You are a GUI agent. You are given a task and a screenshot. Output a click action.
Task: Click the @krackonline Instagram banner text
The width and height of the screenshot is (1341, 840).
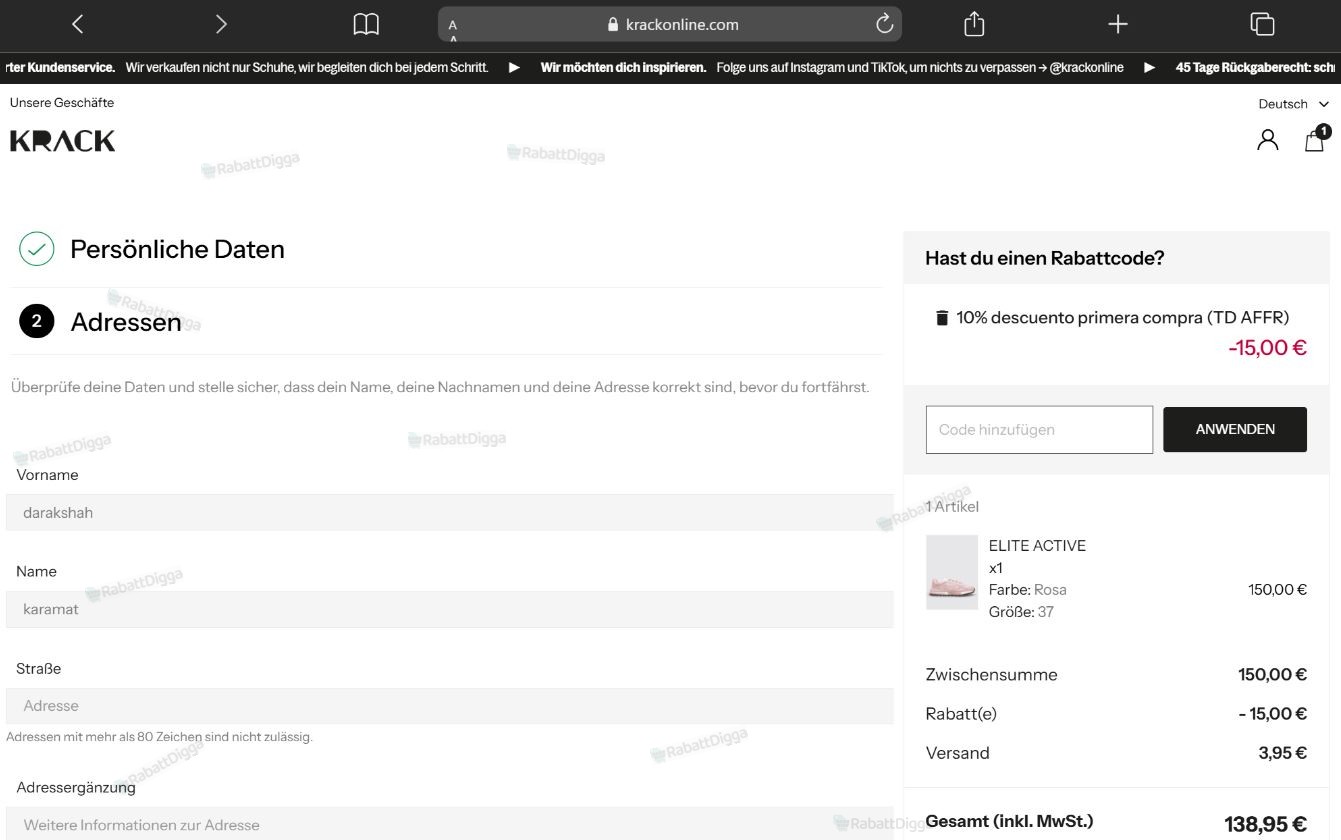pos(1087,68)
